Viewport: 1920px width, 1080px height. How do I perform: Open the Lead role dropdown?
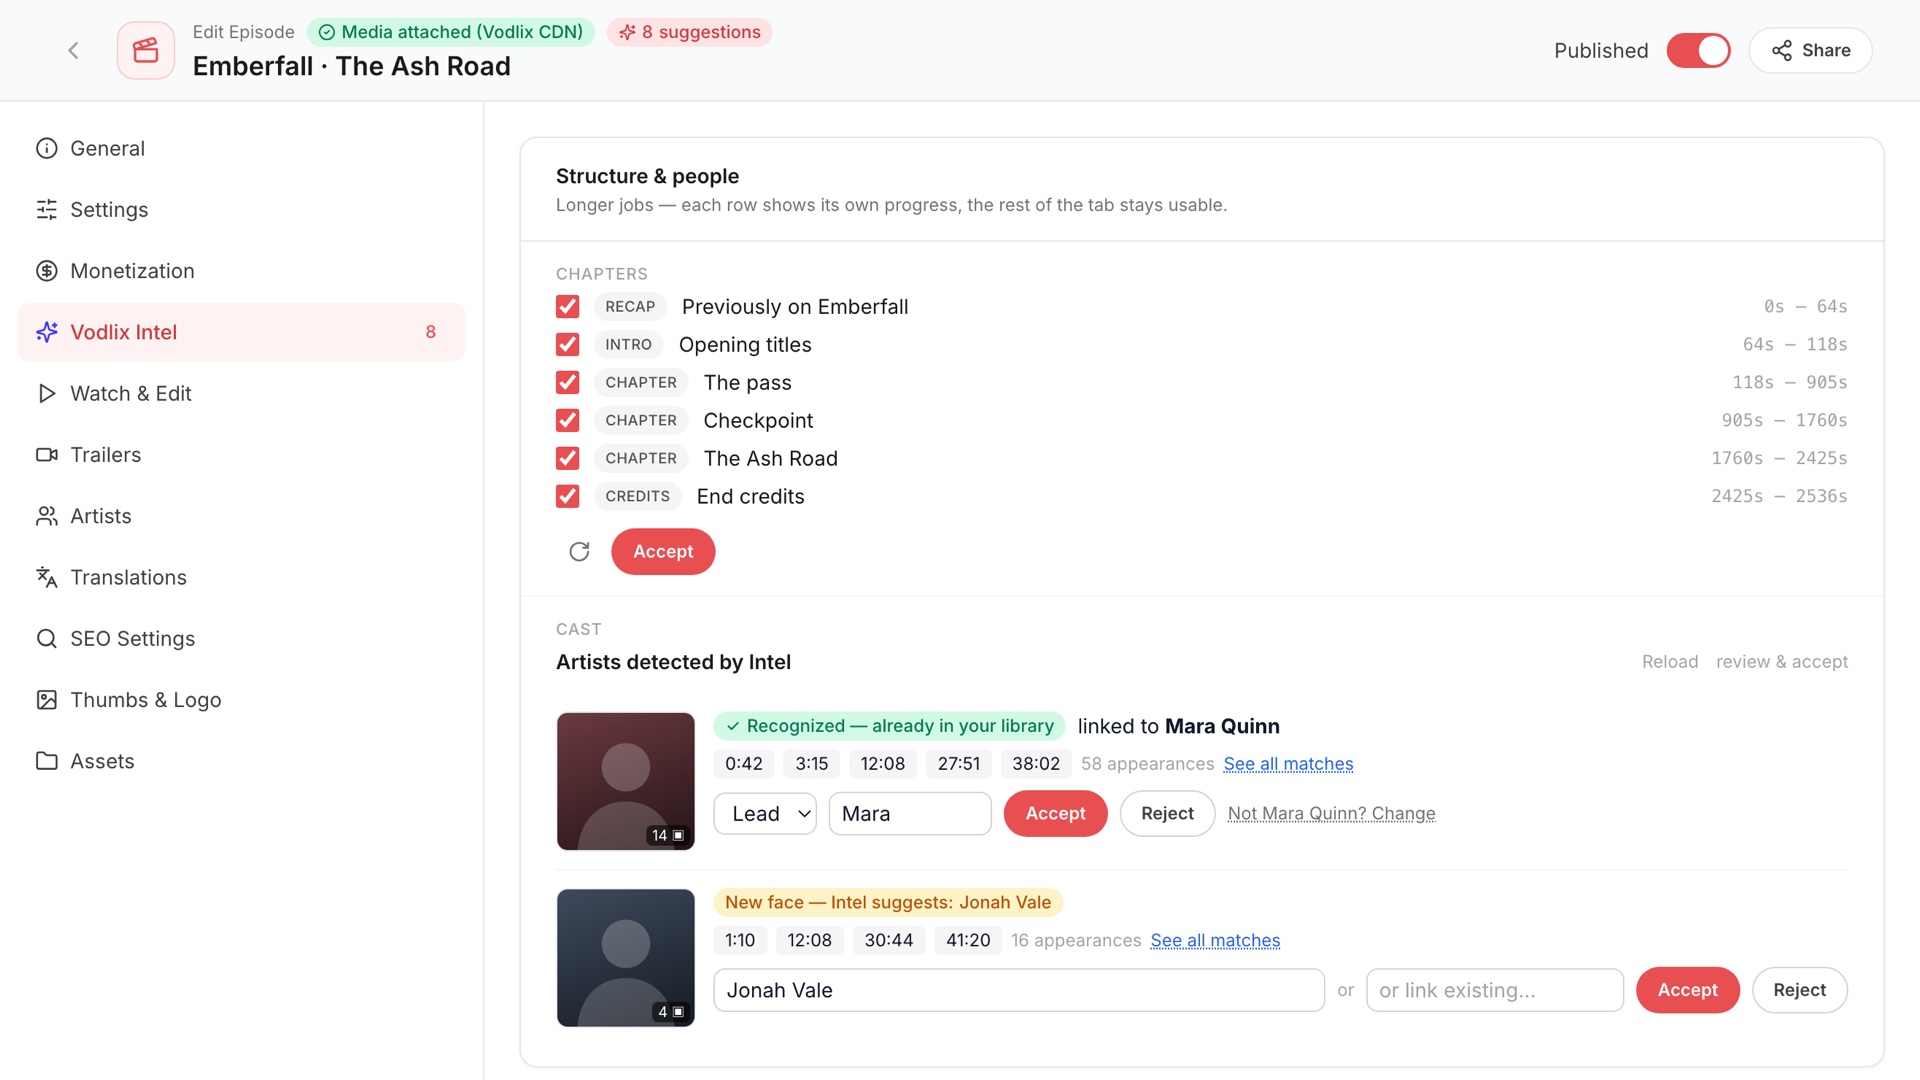(765, 814)
